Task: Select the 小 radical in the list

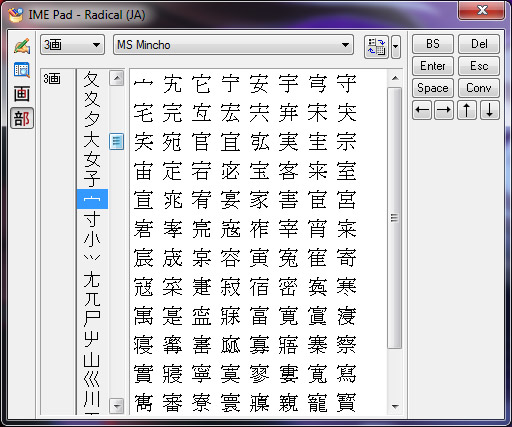Action: tap(92, 239)
